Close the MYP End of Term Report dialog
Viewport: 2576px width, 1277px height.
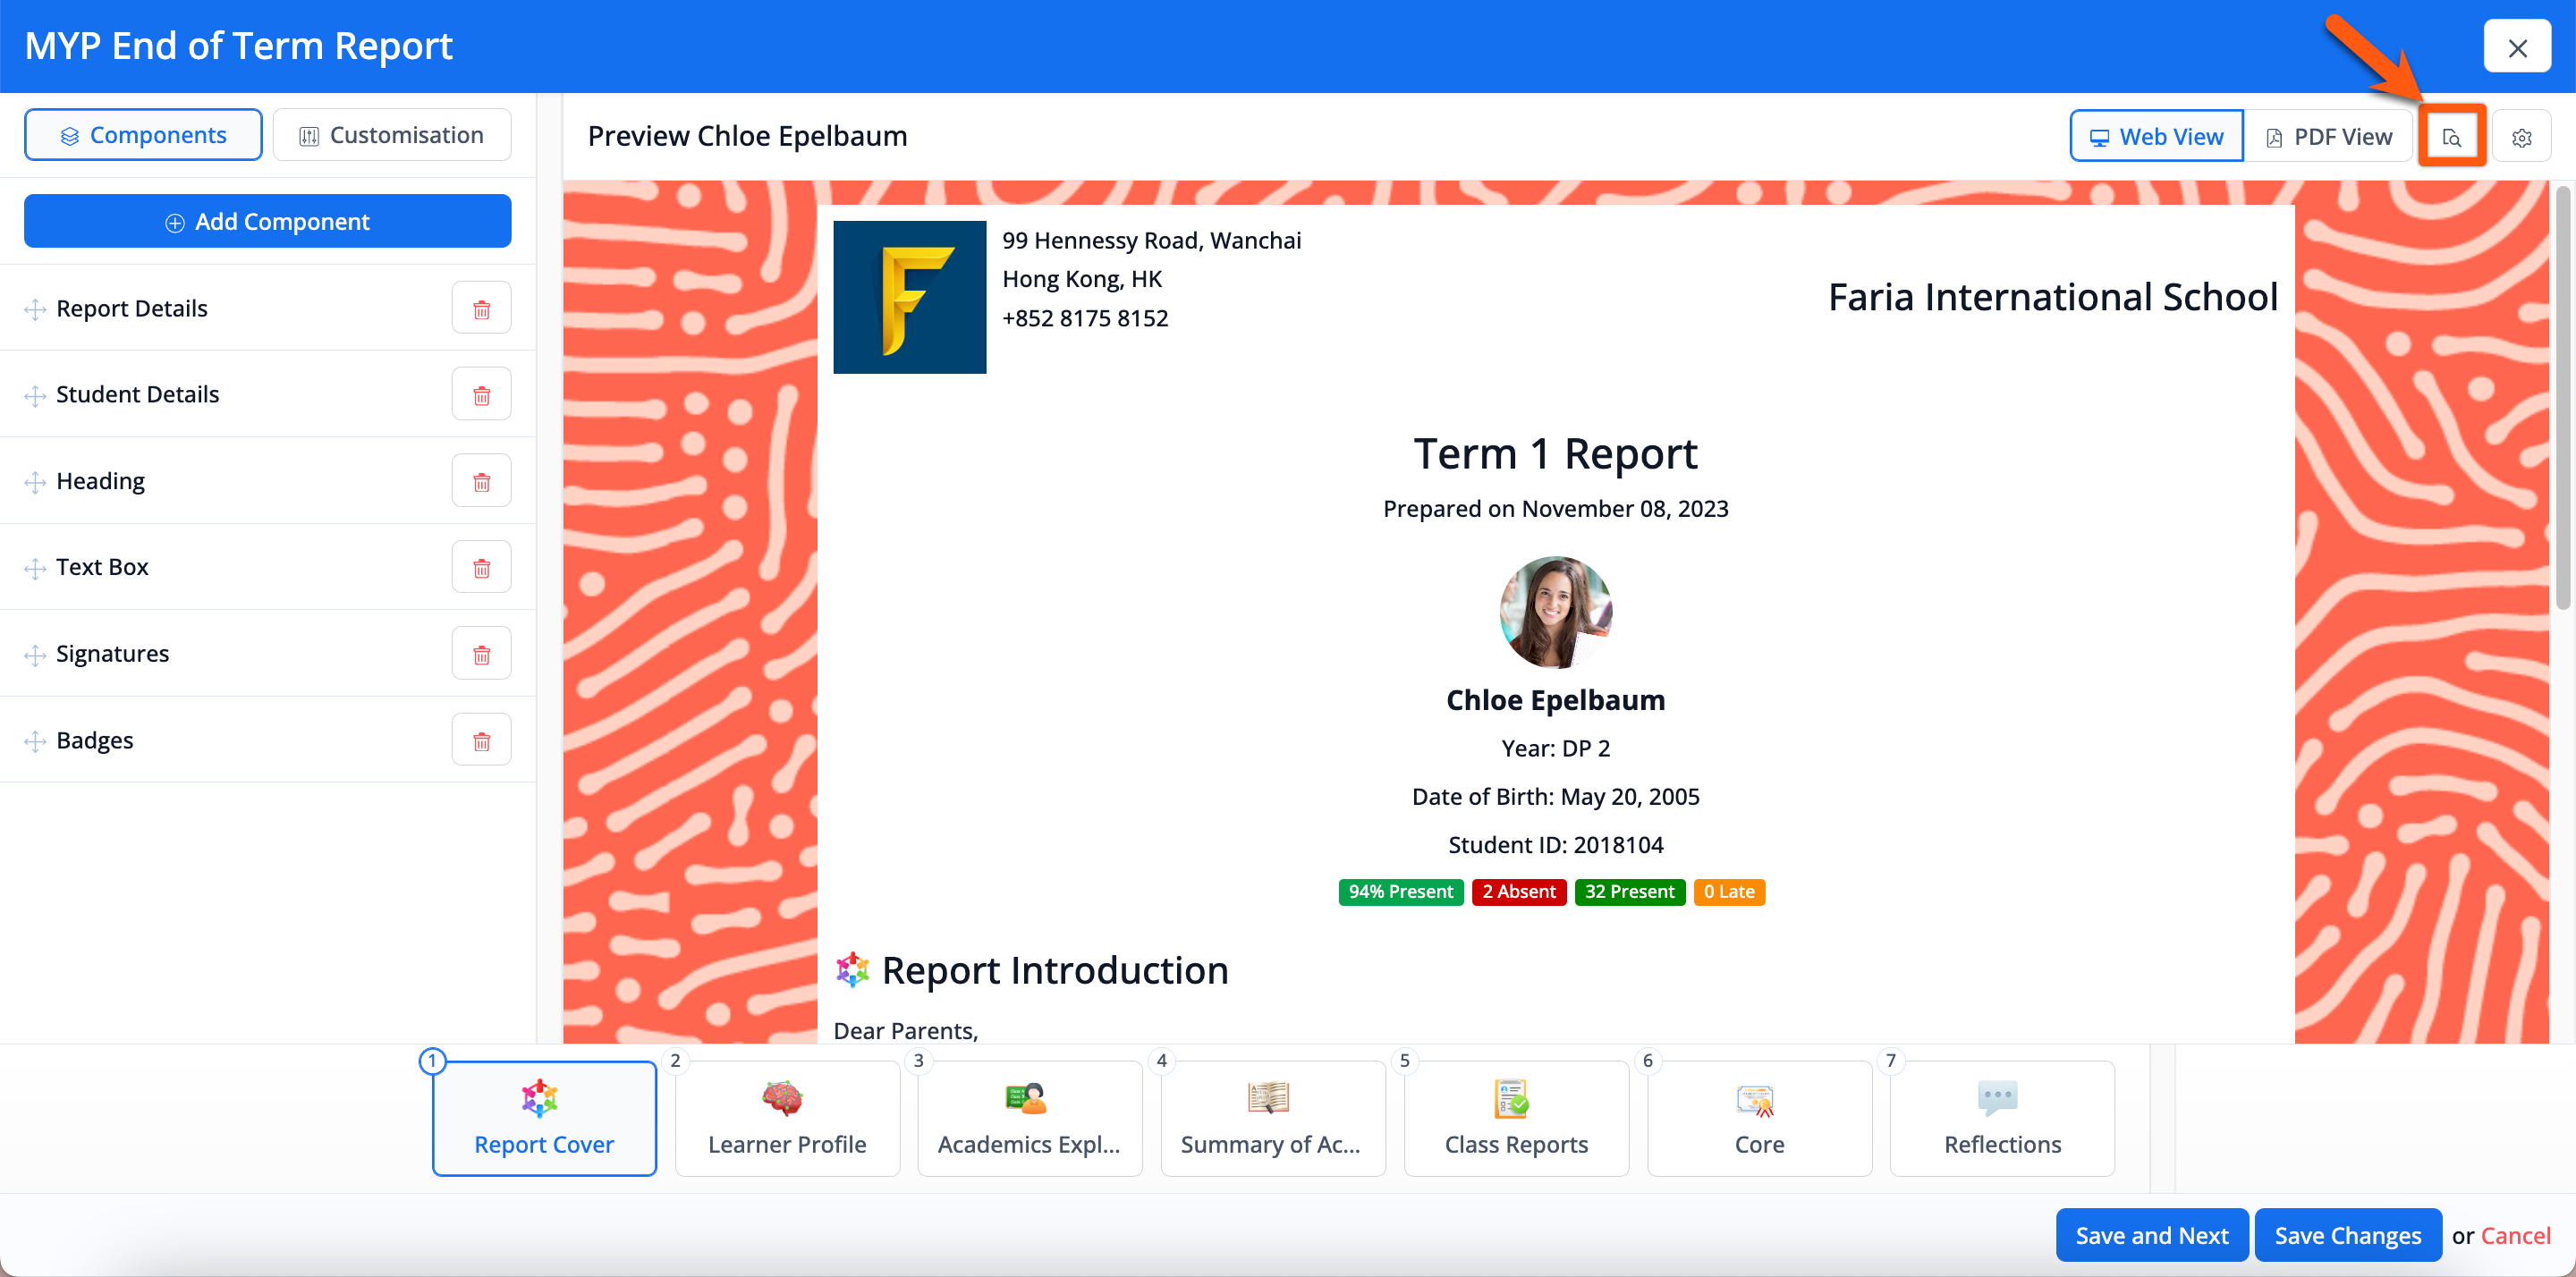(x=2517, y=47)
